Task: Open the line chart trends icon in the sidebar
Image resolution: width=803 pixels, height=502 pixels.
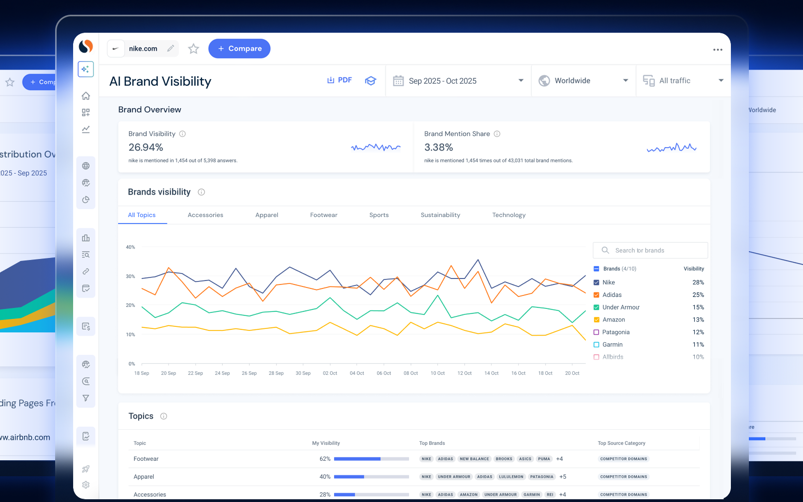Action: coord(86,129)
